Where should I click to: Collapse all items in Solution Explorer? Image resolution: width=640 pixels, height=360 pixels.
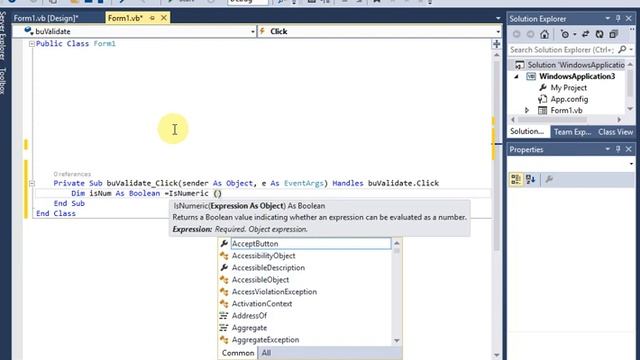point(613,34)
